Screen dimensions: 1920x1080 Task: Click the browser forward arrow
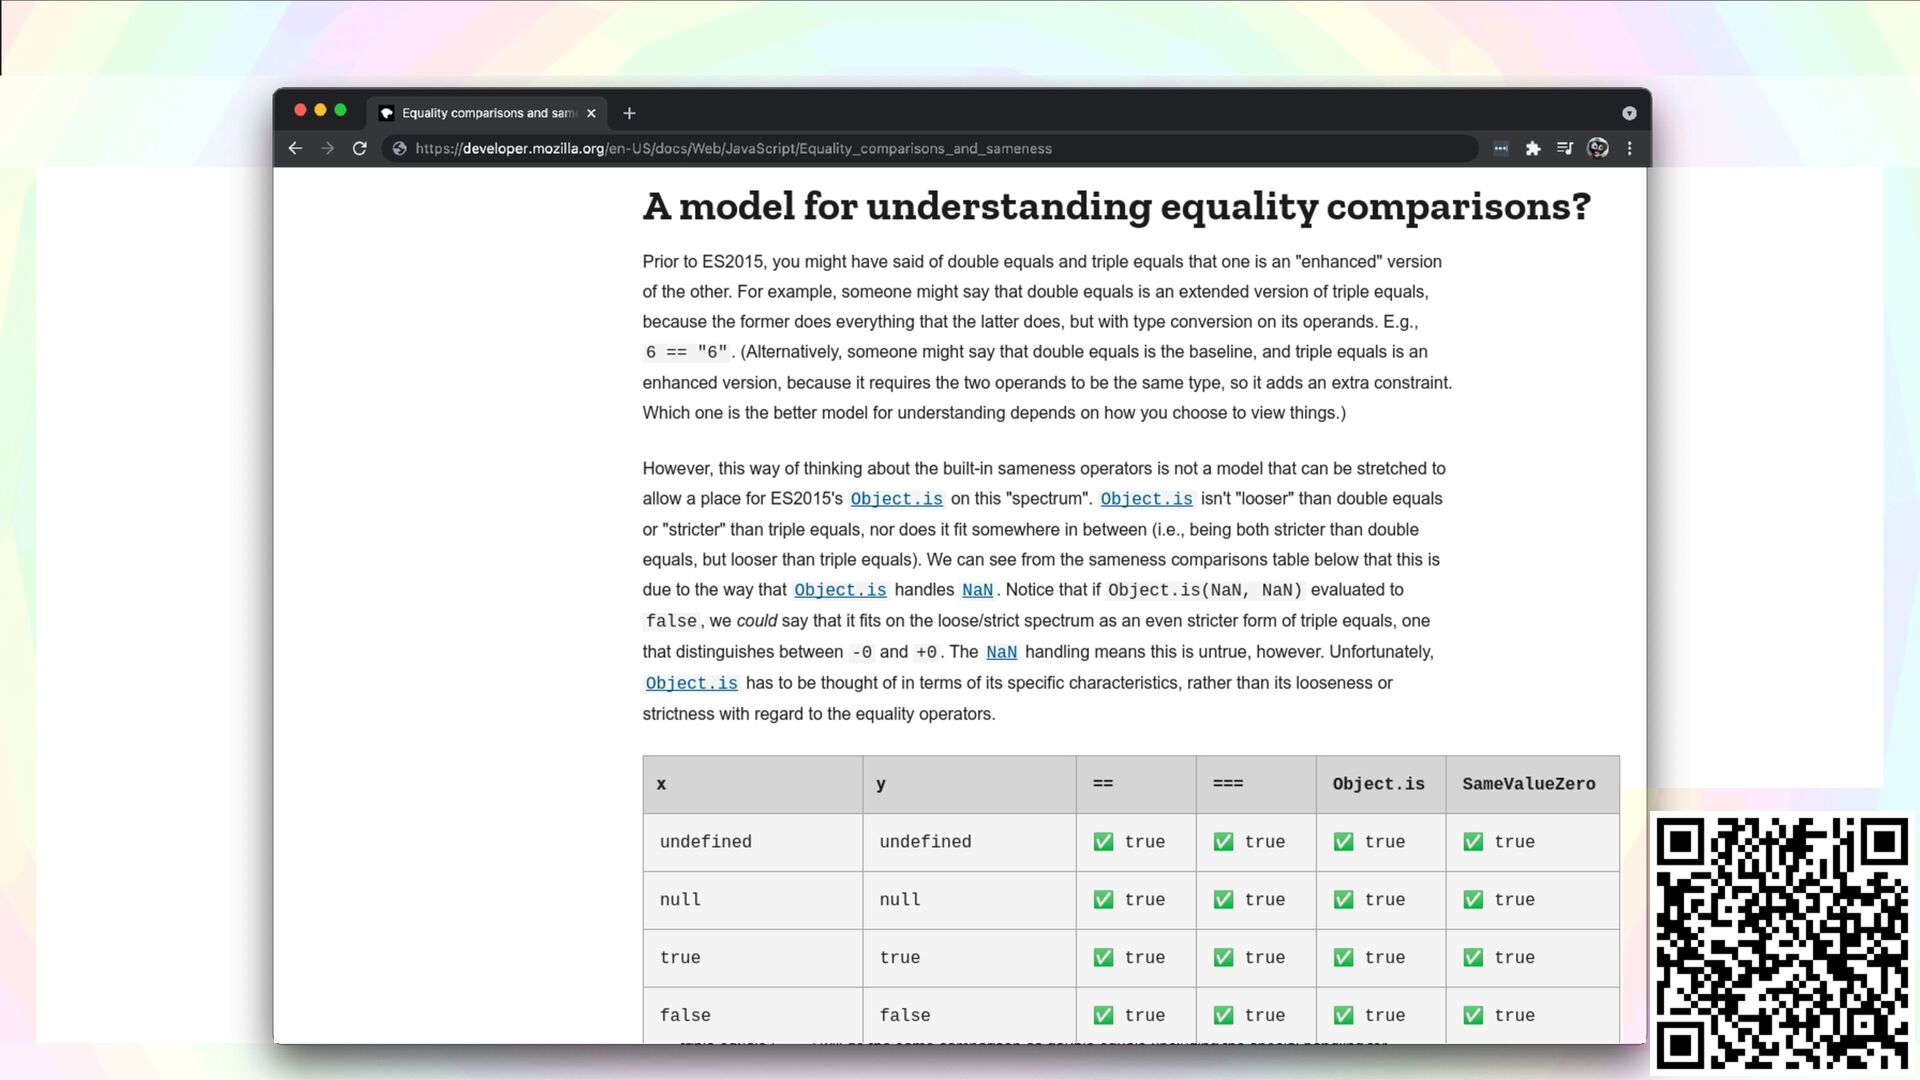coord(328,148)
